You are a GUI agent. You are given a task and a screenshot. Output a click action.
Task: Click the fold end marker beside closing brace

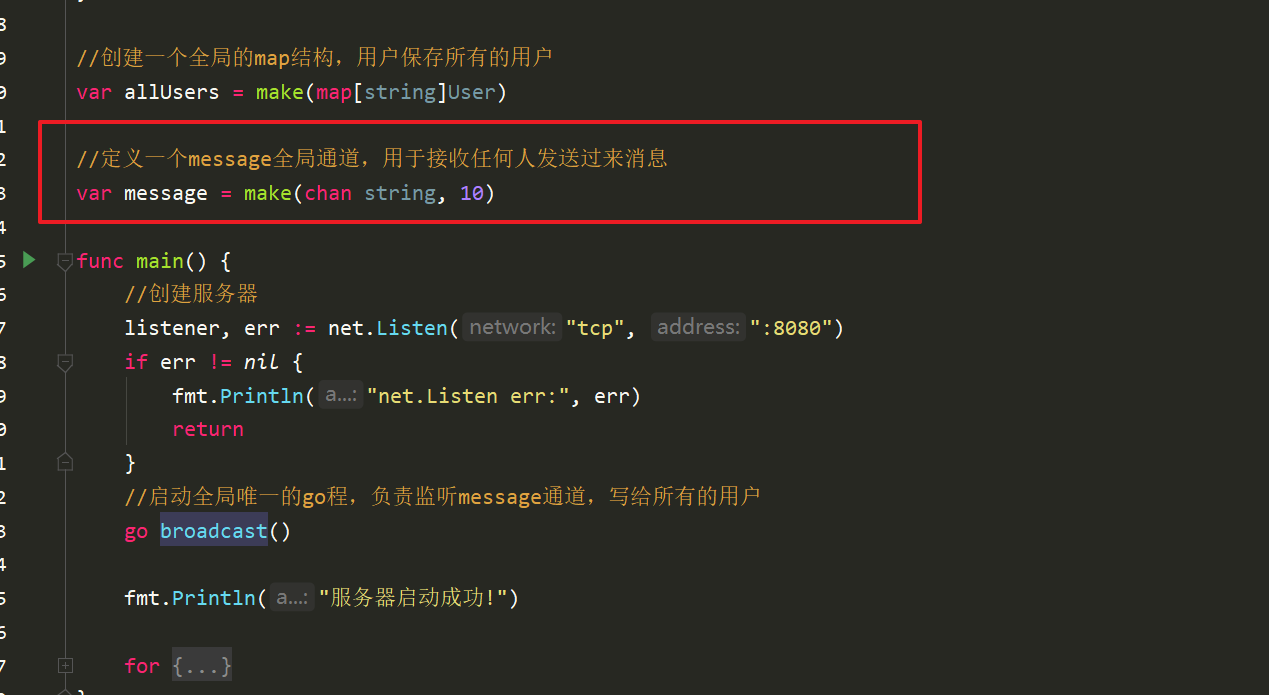pyautogui.click(x=65, y=462)
